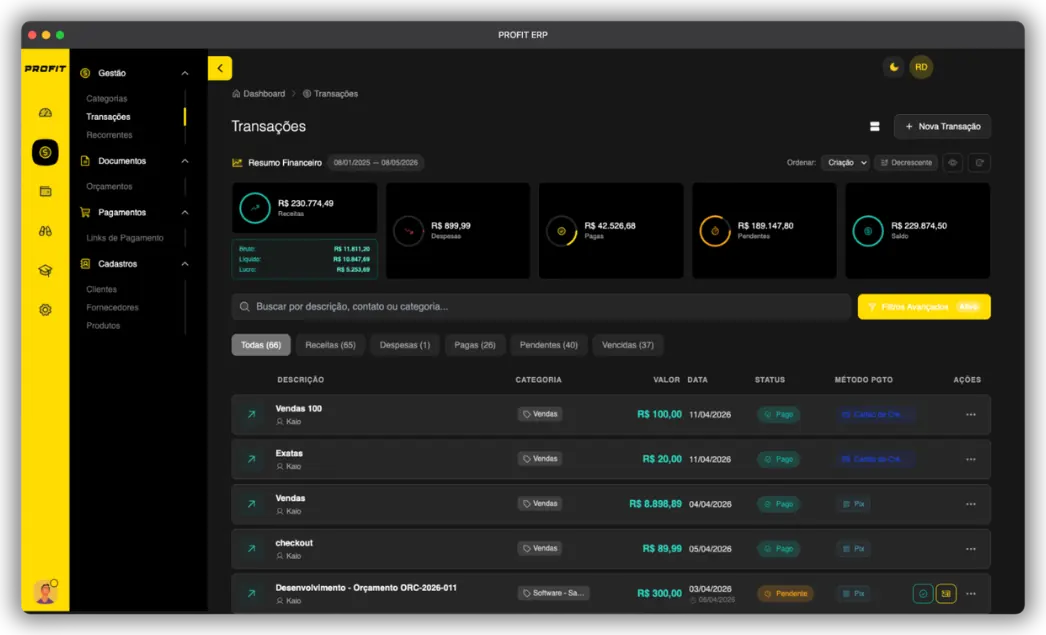This screenshot has width=1046, height=635.
Task: Collapse sidebar with the yellow back arrow
Action: 220,68
